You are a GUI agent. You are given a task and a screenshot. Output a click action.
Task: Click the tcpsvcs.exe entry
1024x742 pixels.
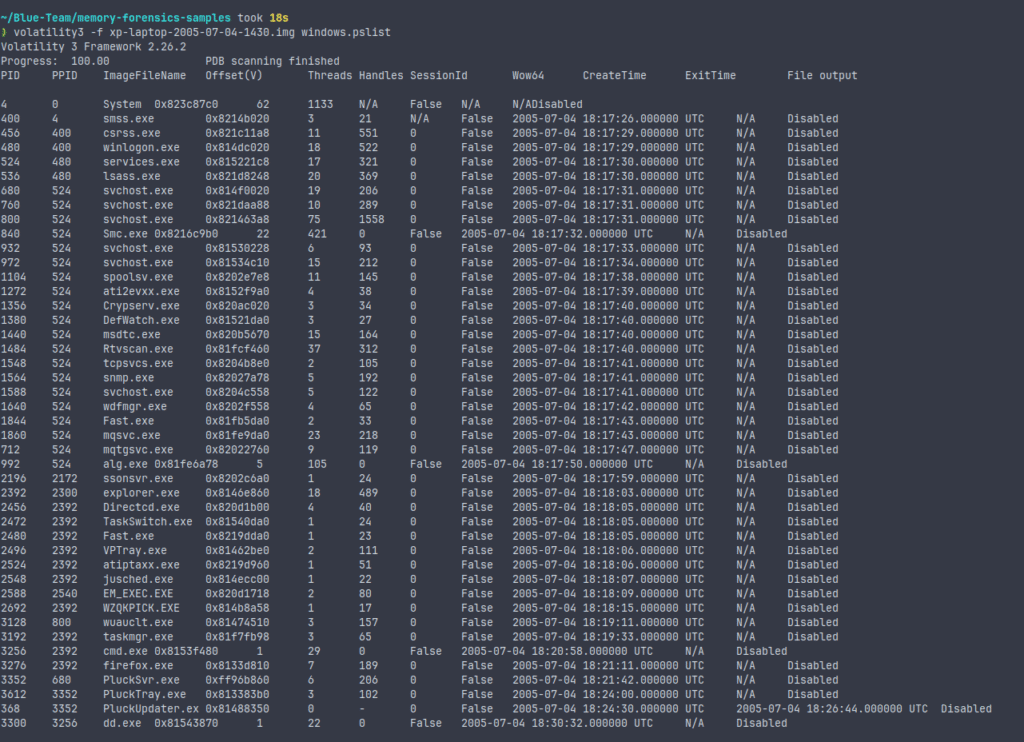pyautogui.click(x=138, y=363)
